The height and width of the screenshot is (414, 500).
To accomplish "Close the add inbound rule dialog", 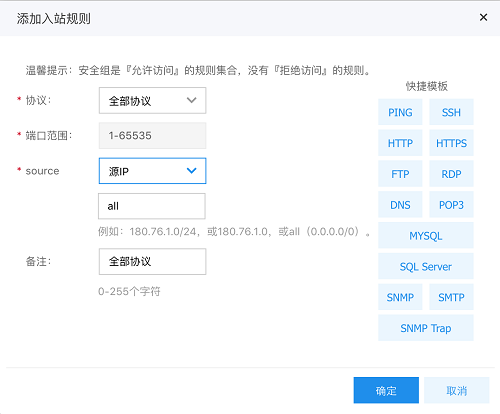I will (x=483, y=17).
